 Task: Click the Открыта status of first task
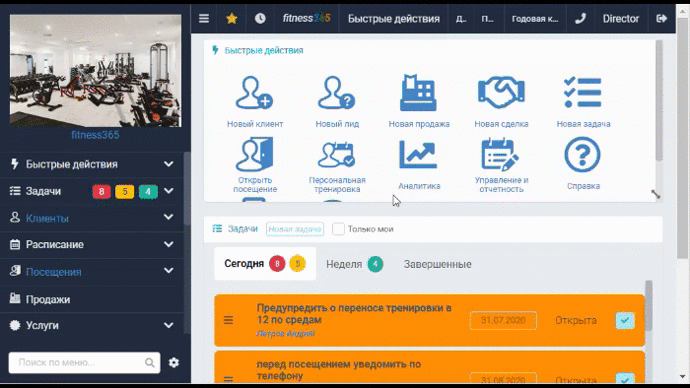(x=576, y=320)
